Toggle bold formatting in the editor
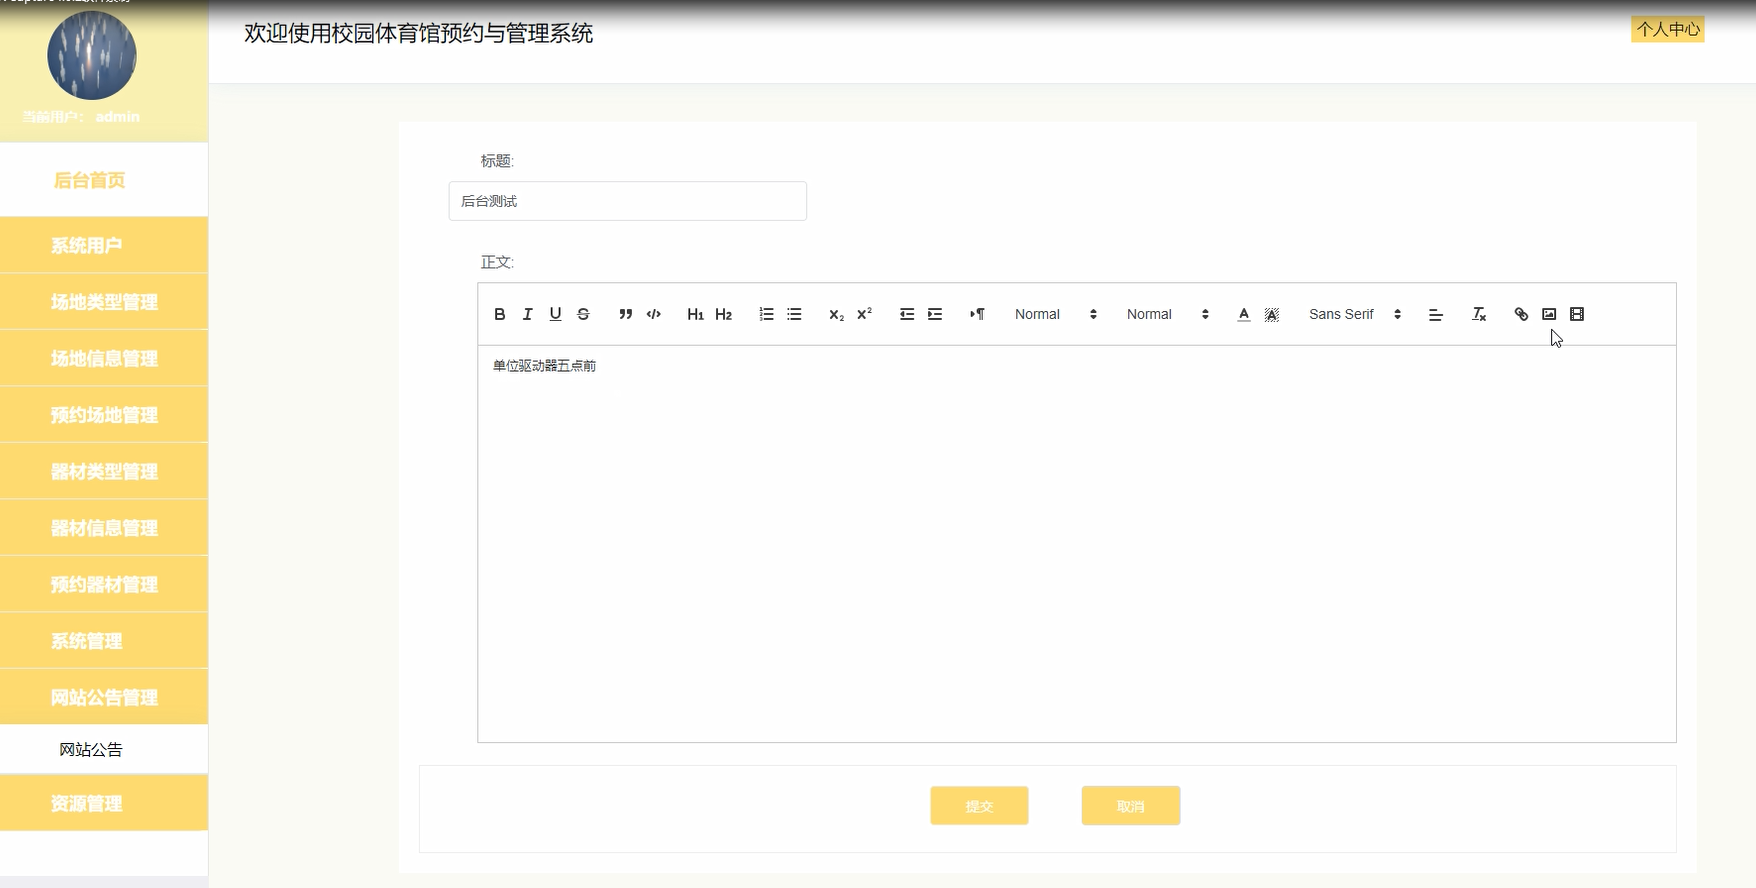The height and width of the screenshot is (888, 1756). [x=499, y=314]
